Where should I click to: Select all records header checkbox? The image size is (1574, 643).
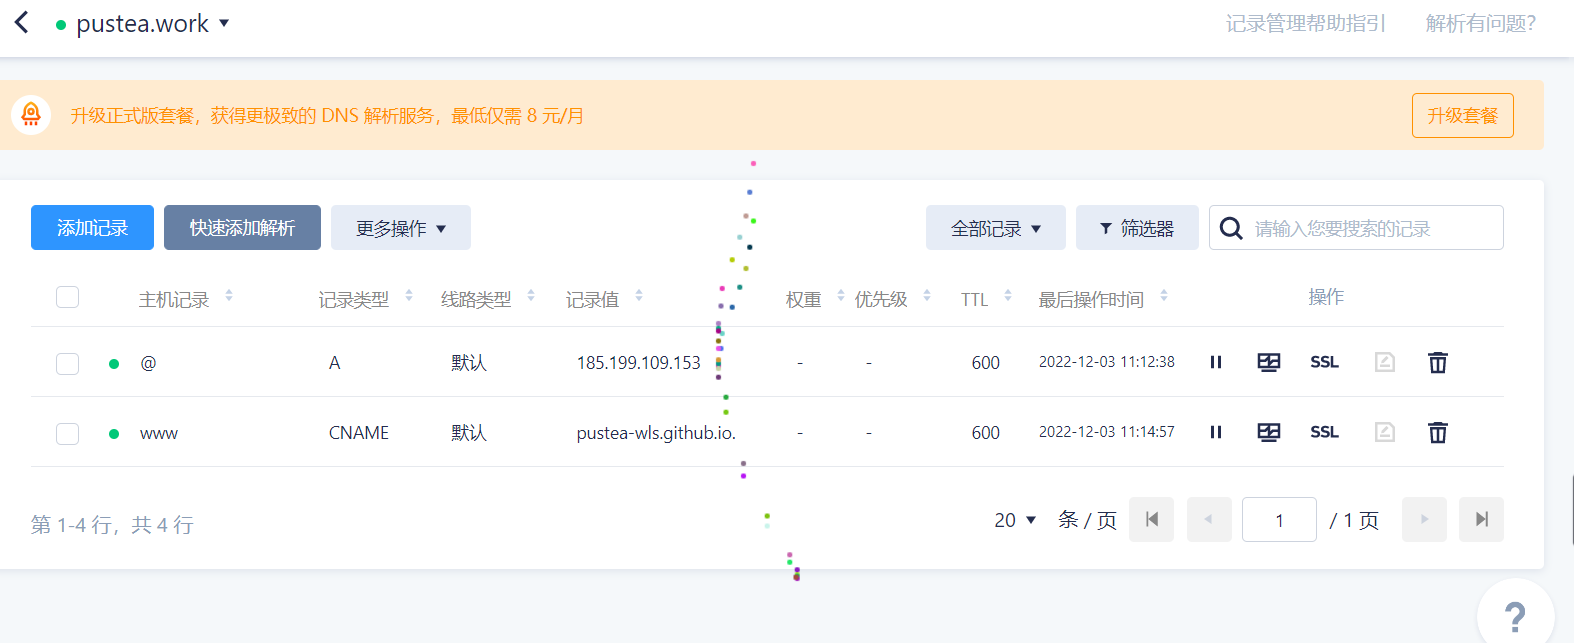tap(68, 297)
